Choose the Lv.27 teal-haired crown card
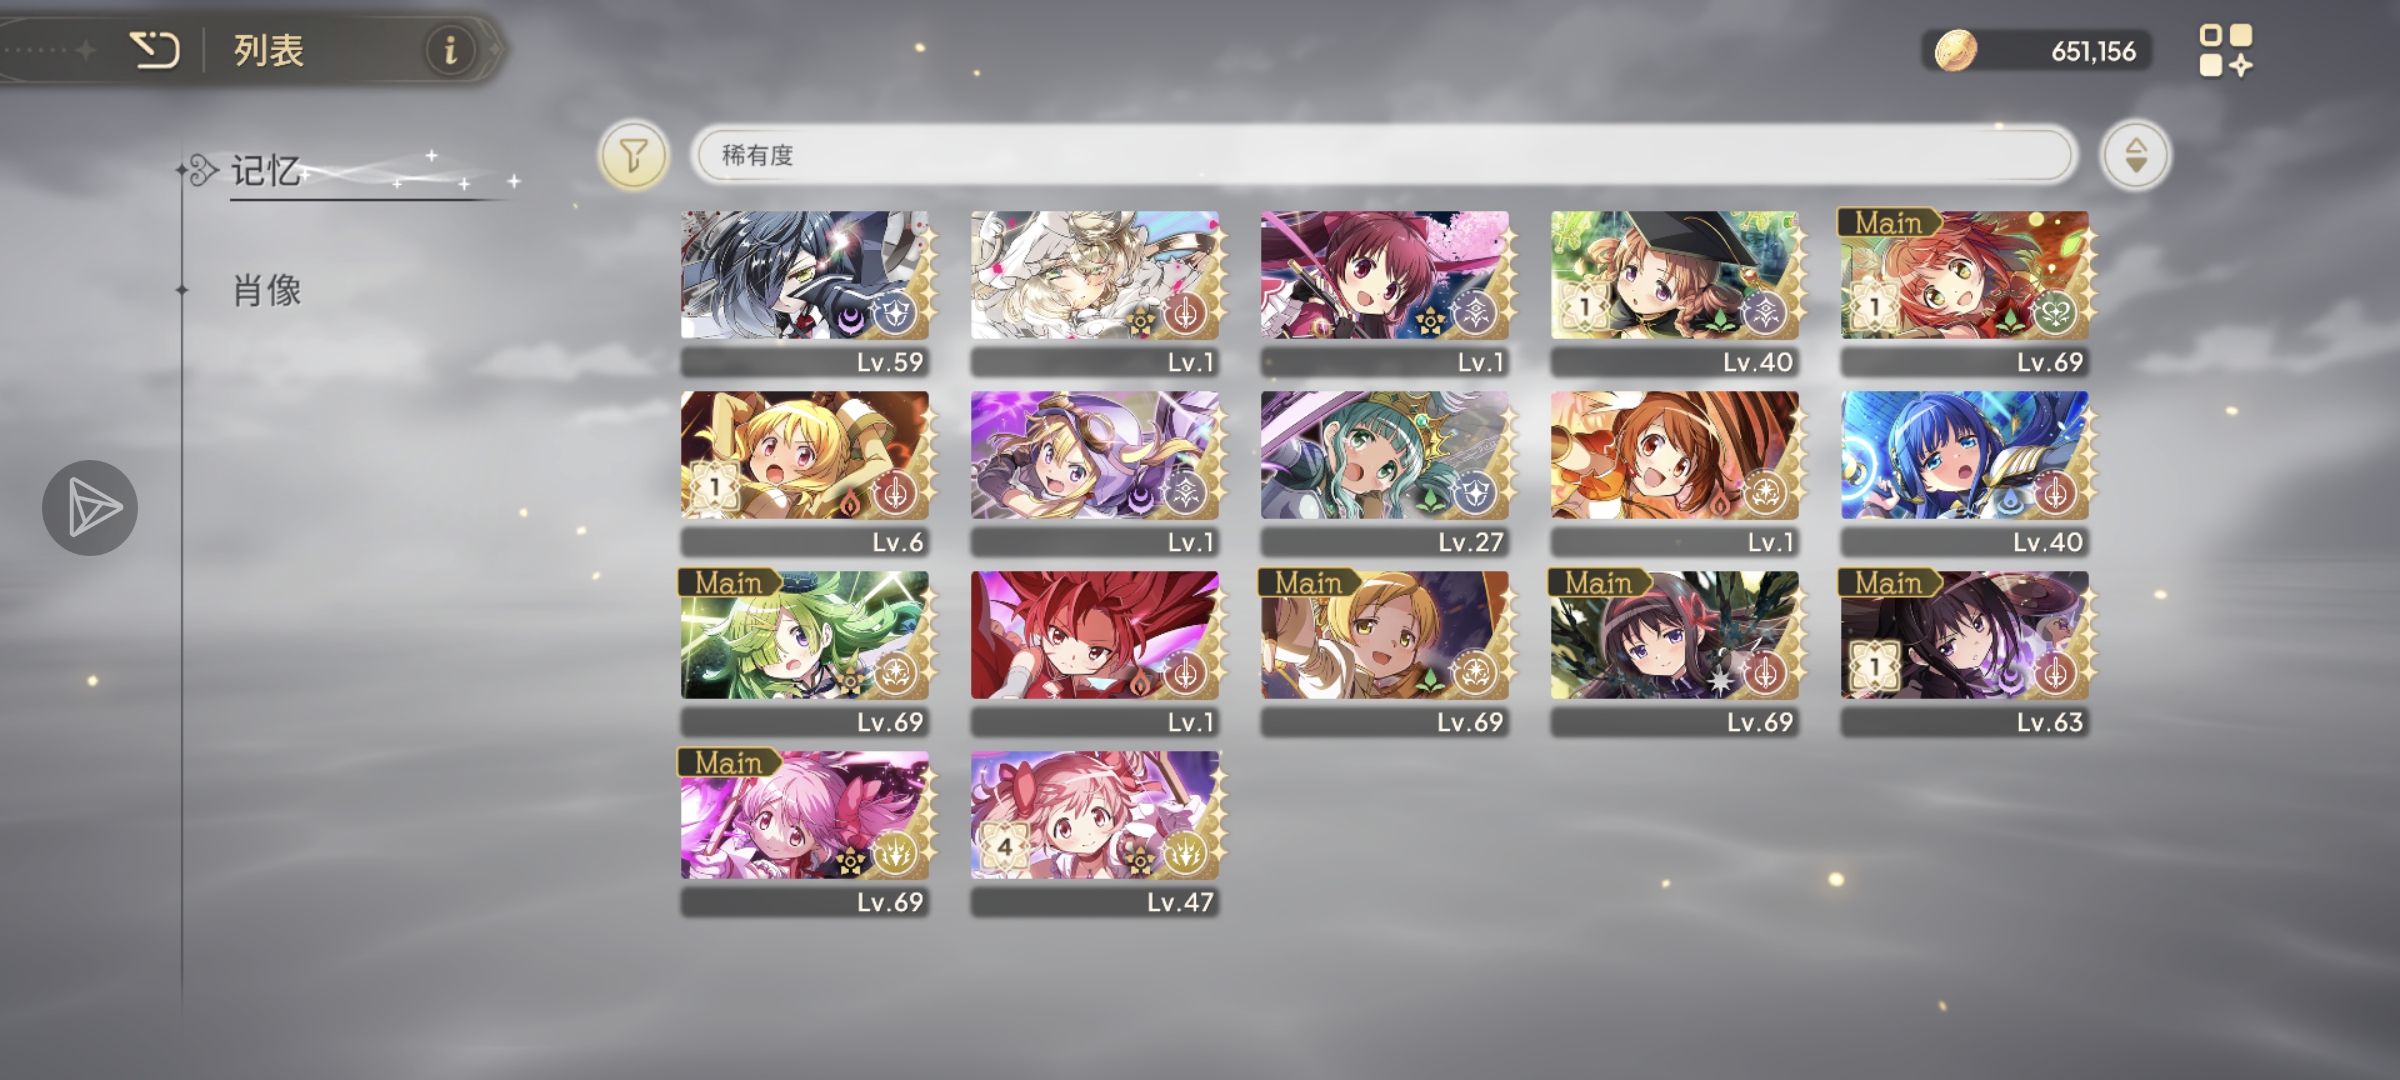 1385,473
